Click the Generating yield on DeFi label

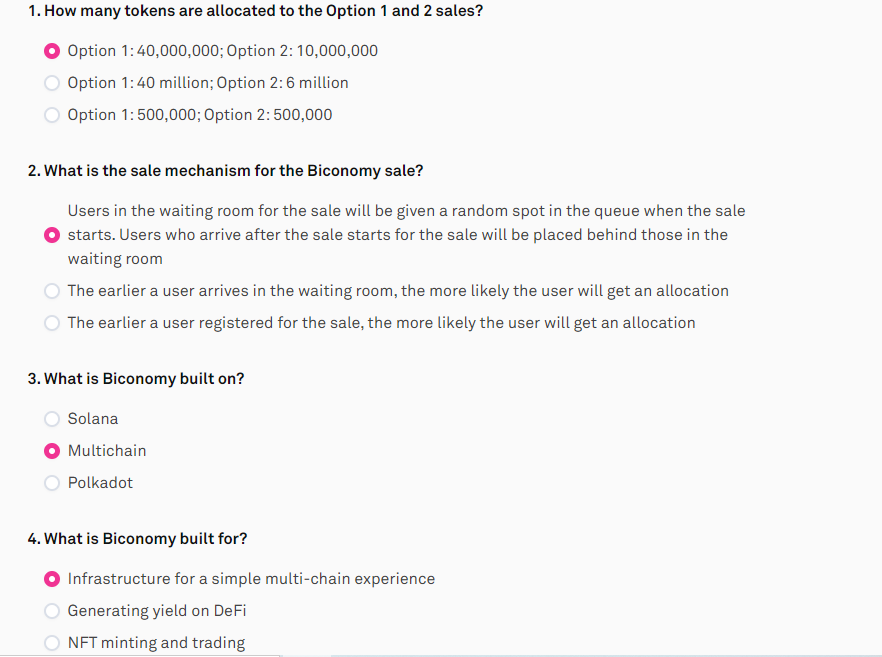click(157, 611)
